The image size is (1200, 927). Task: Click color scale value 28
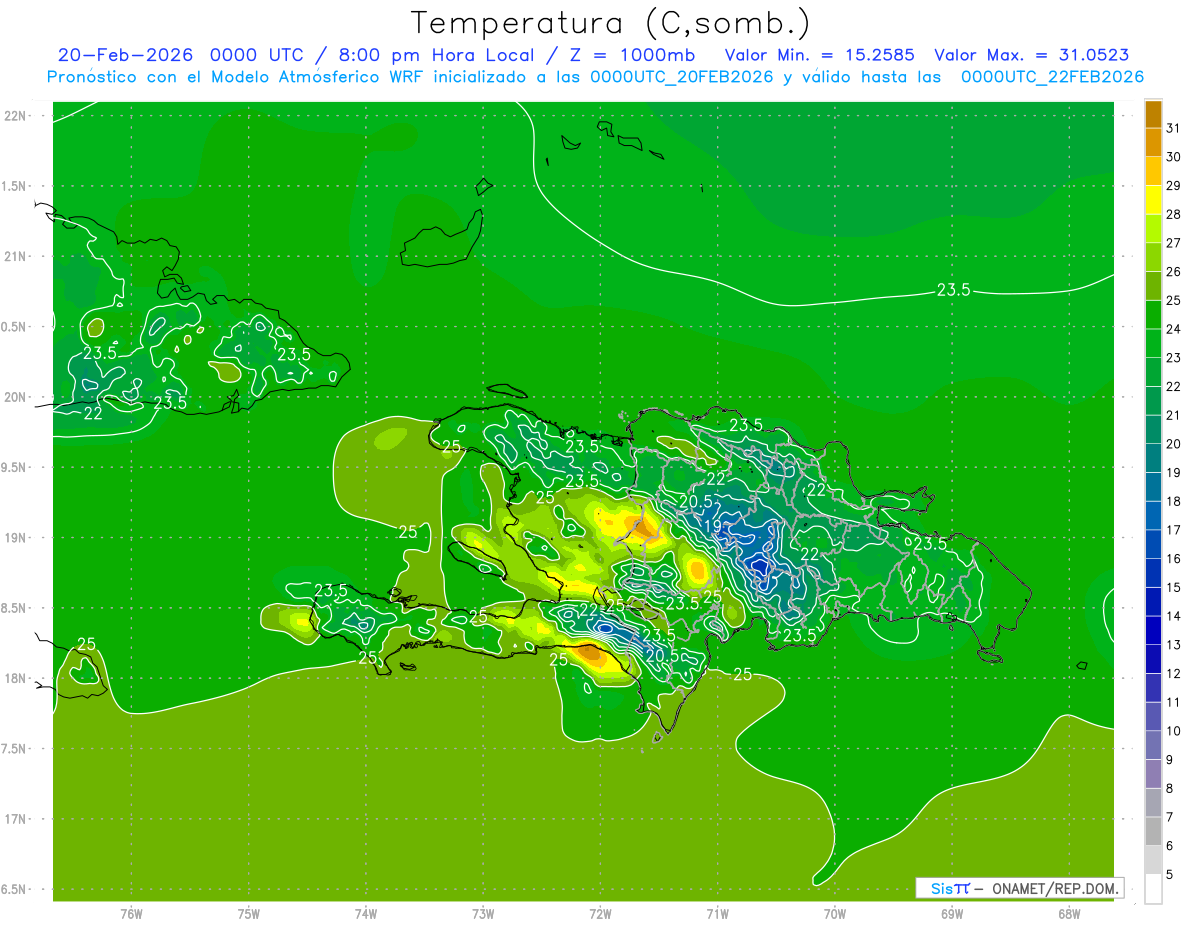tap(1173, 214)
